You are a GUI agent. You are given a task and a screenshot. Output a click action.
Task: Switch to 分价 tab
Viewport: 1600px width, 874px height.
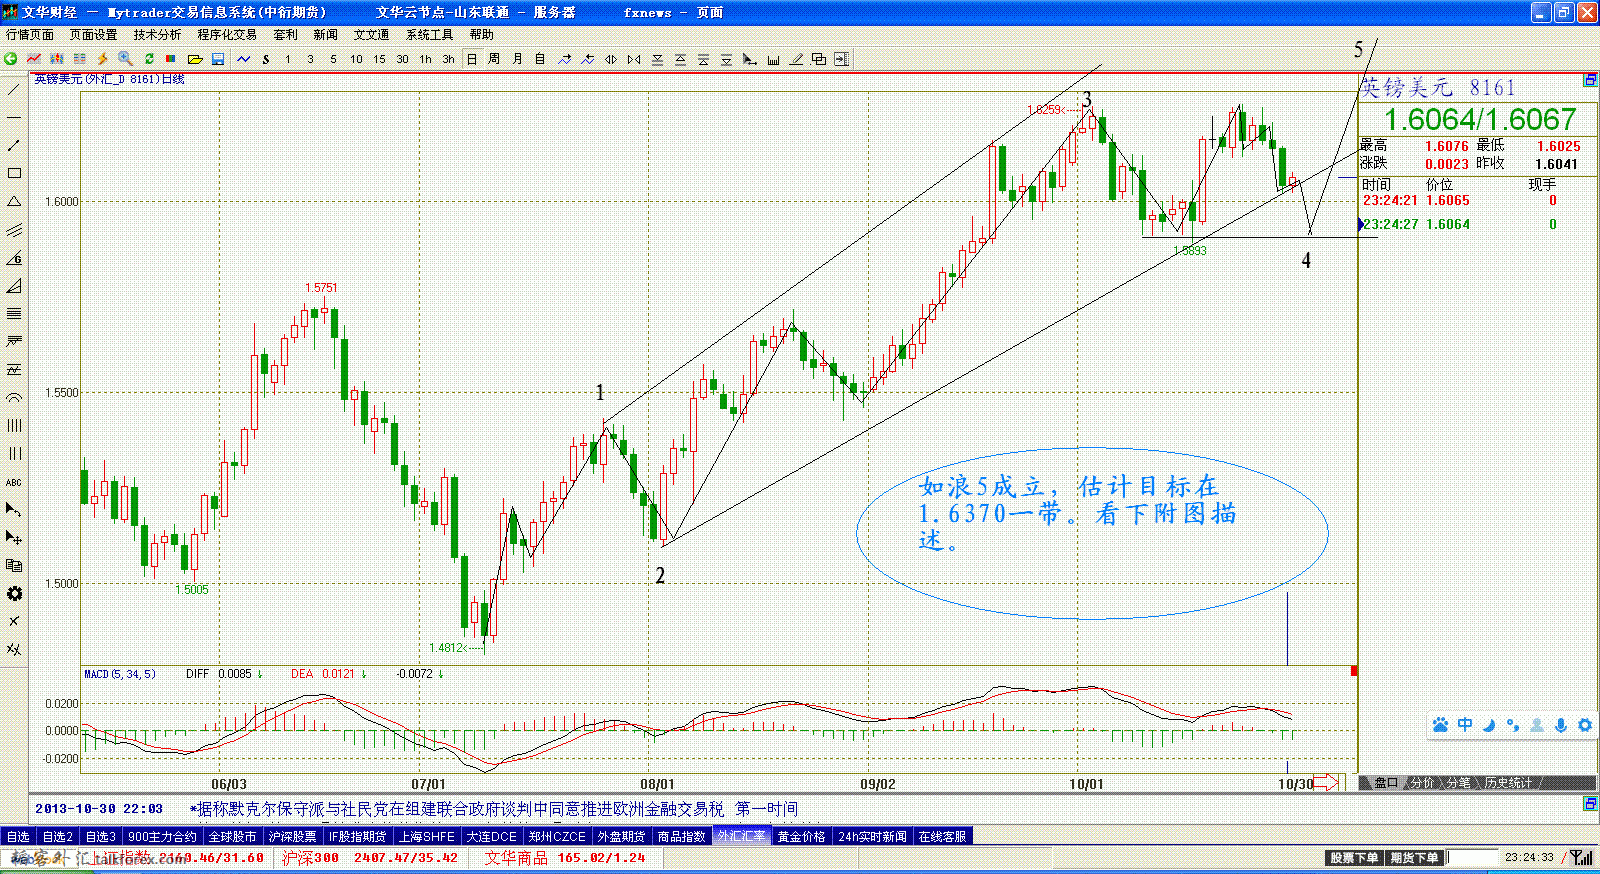(1422, 782)
